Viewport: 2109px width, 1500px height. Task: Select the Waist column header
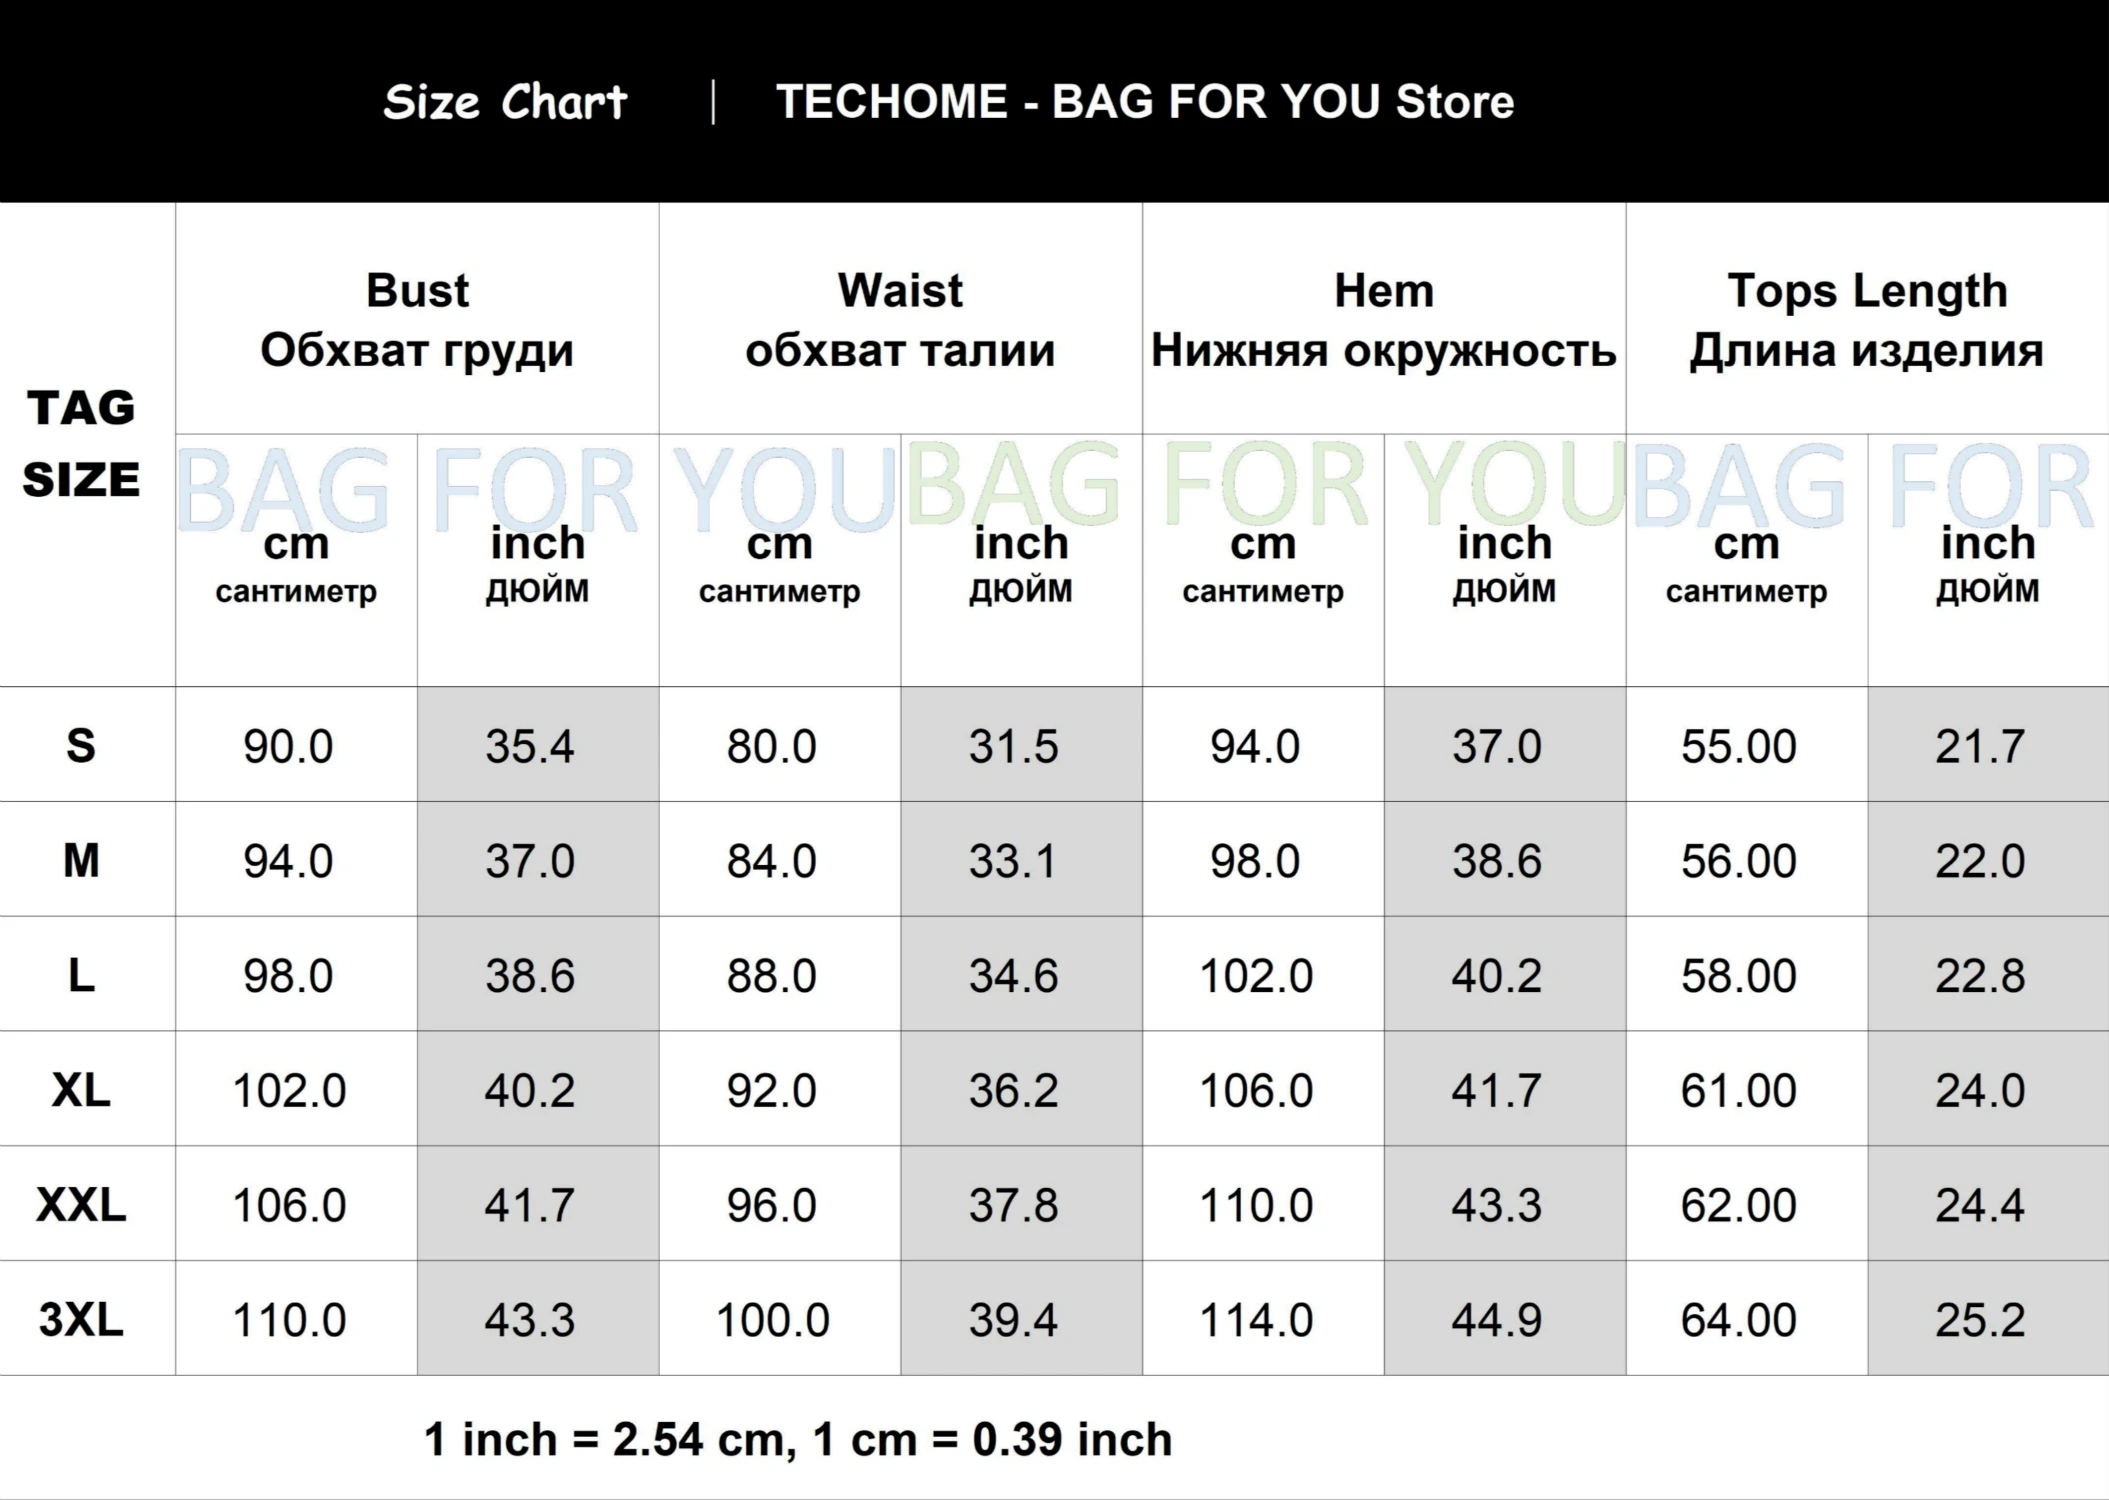(x=900, y=319)
